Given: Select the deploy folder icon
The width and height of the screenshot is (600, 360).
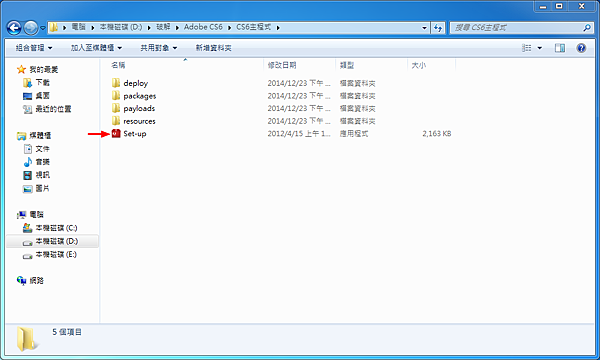Looking at the screenshot, I should point(116,83).
